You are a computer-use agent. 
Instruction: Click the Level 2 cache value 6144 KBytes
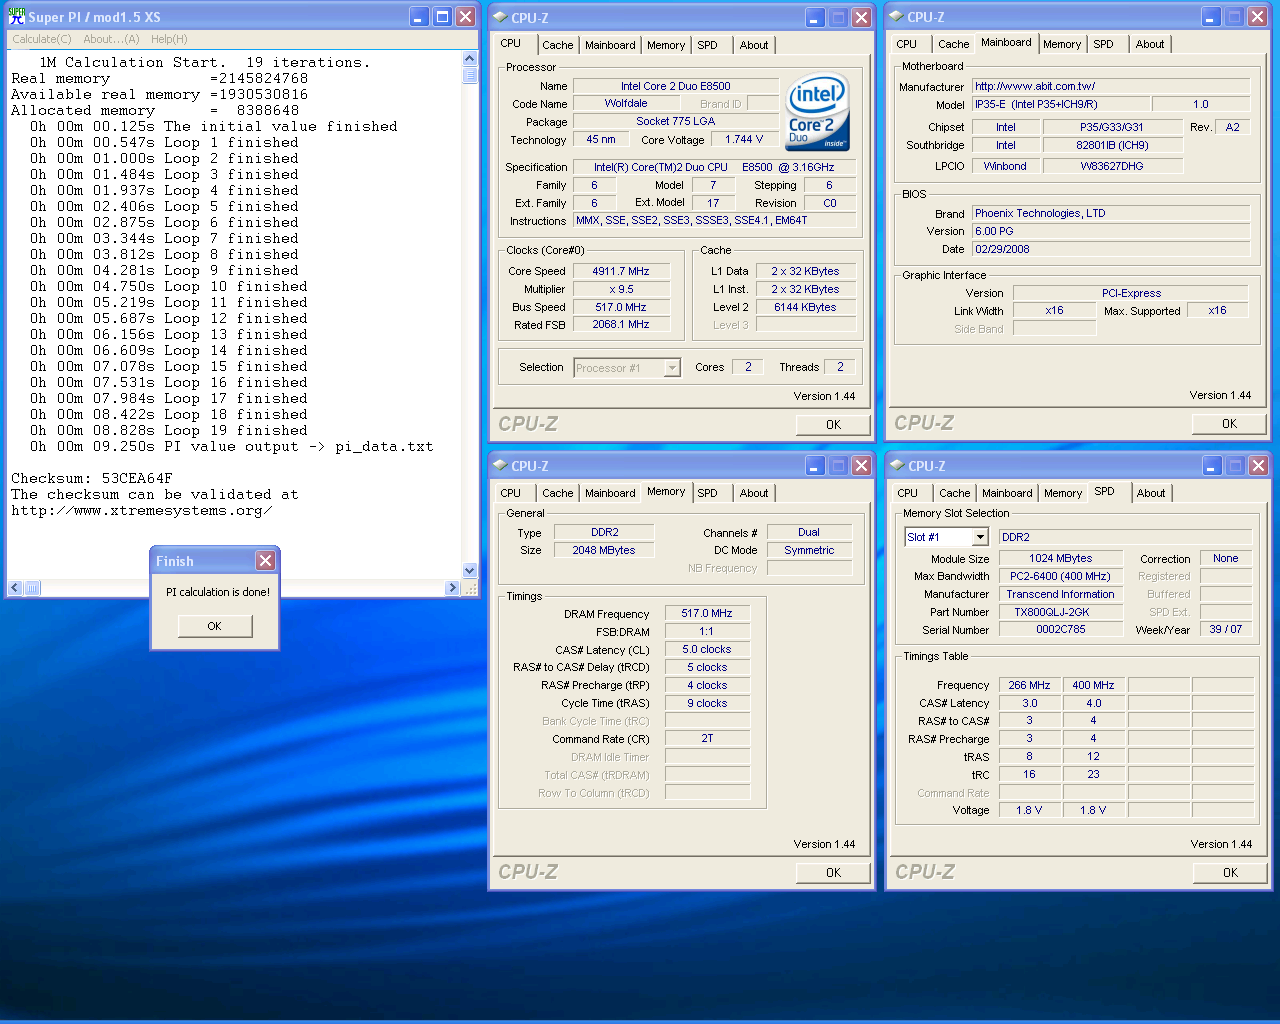tap(805, 307)
